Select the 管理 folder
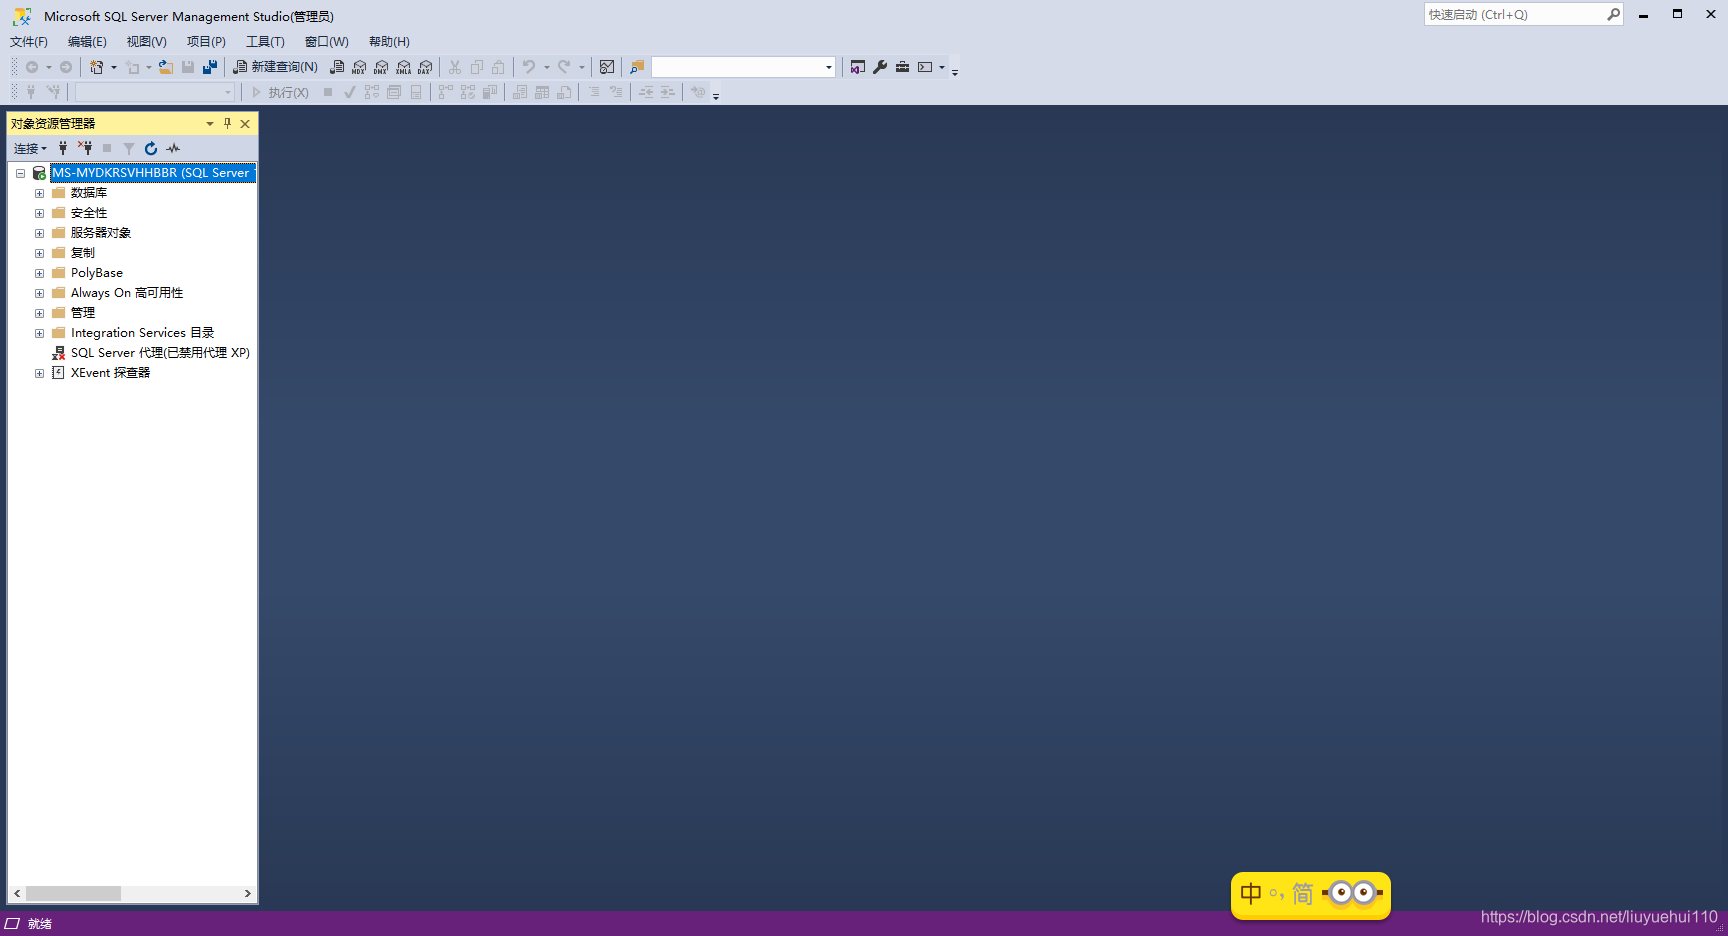 click(83, 313)
